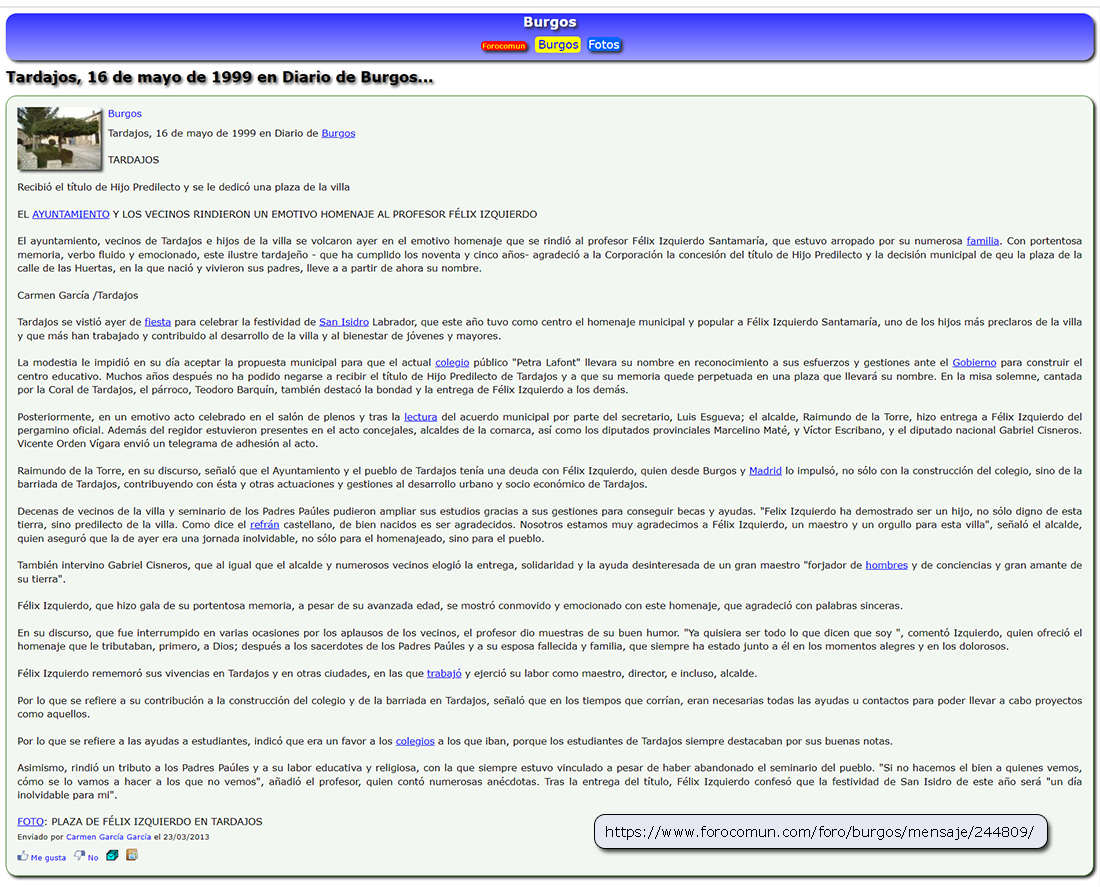Open the Gobierno link

coord(974,363)
